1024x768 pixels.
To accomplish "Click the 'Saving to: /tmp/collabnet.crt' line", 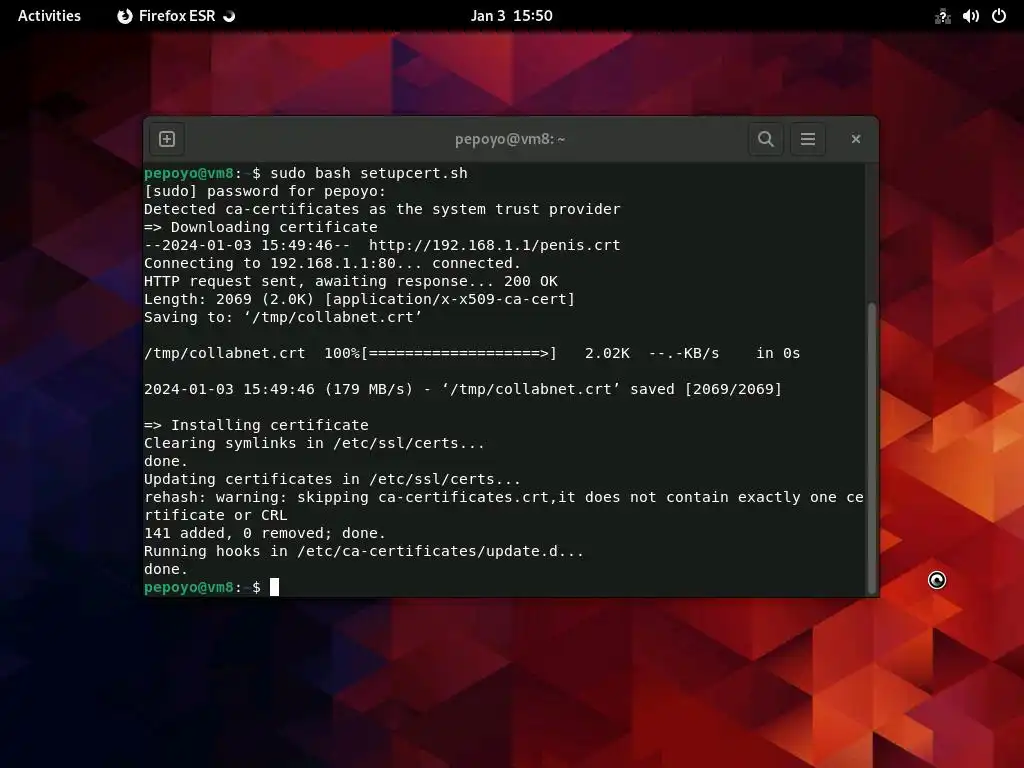I will (x=283, y=317).
